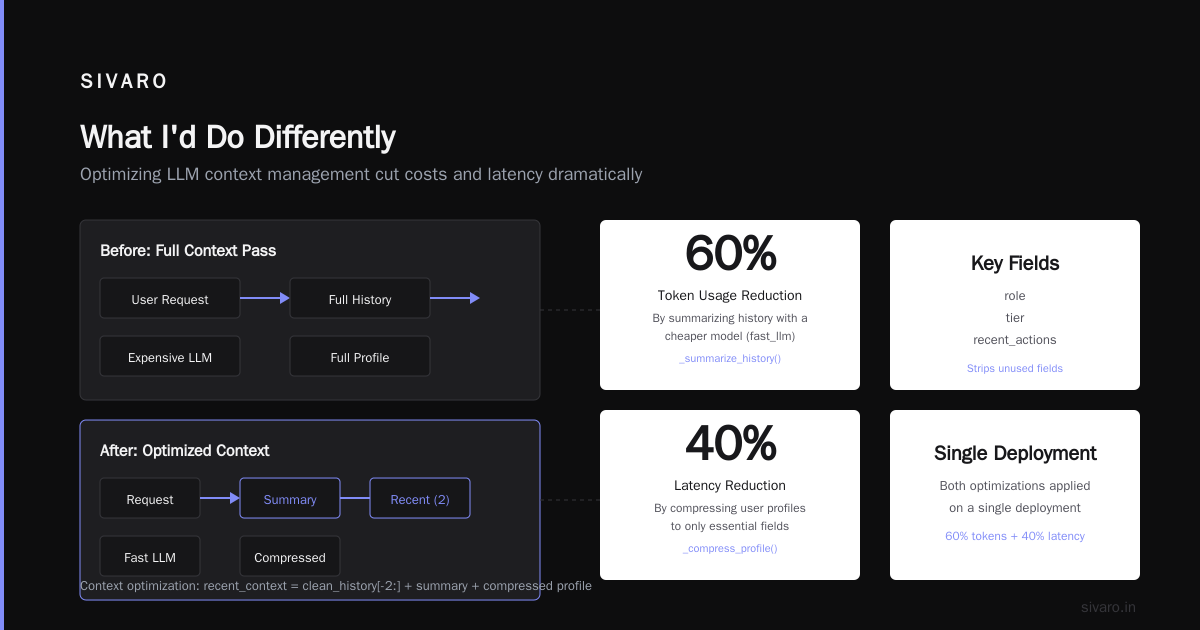This screenshot has height=630, width=1200.
Task: Click the highlighted Summary box
Action: click(290, 498)
